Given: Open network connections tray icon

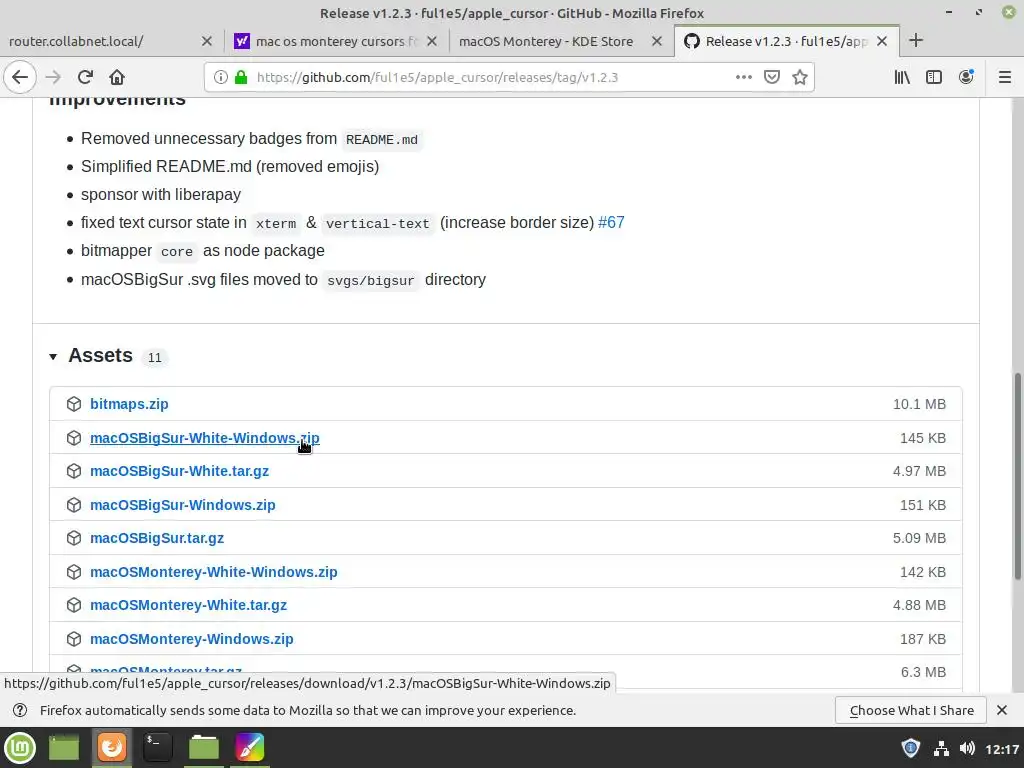Looking at the screenshot, I should tap(941, 748).
